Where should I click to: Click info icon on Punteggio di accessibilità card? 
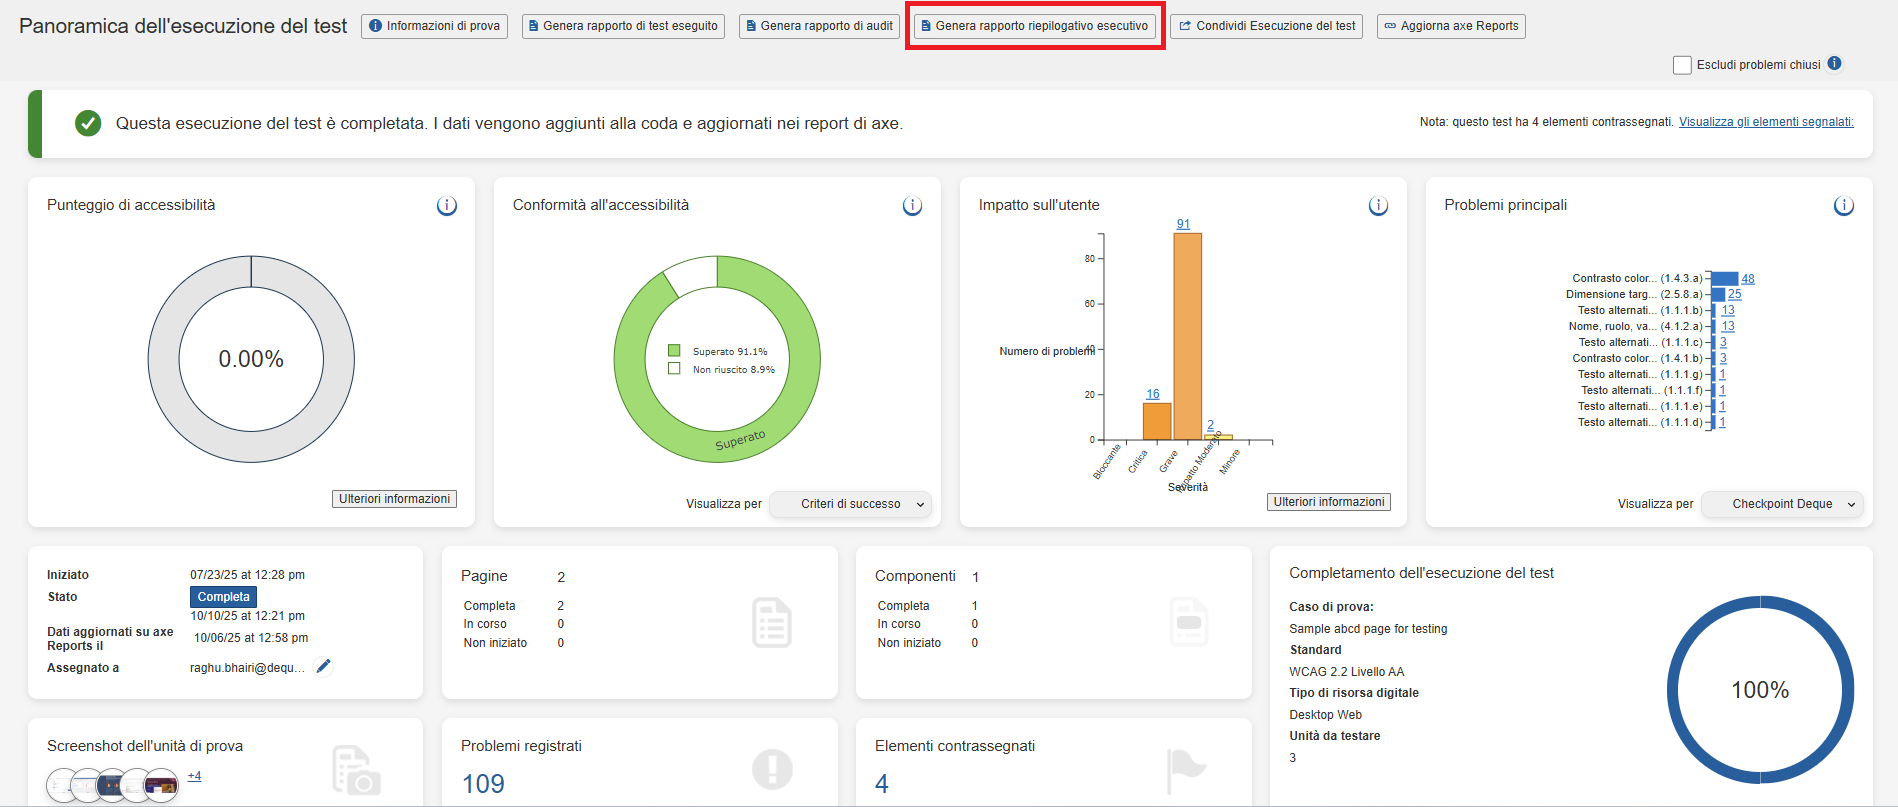[x=446, y=206]
